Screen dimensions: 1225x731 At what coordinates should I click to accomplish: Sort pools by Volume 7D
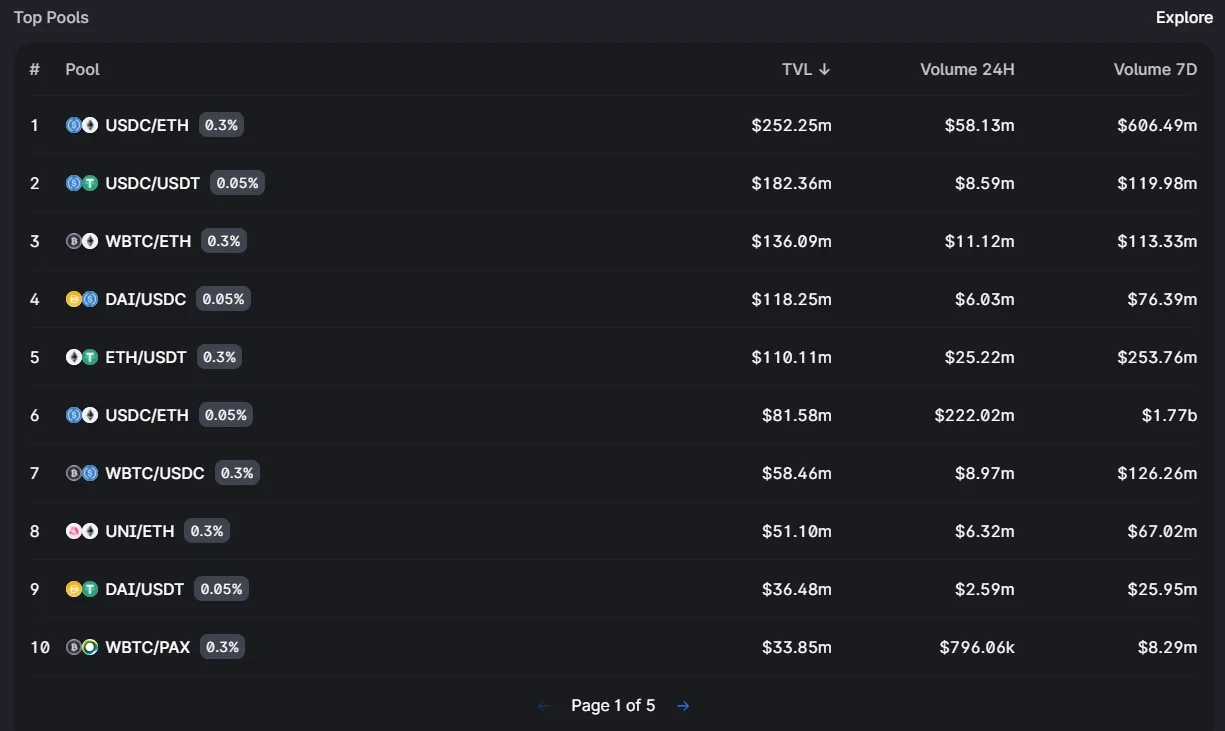pyautogui.click(x=1155, y=69)
